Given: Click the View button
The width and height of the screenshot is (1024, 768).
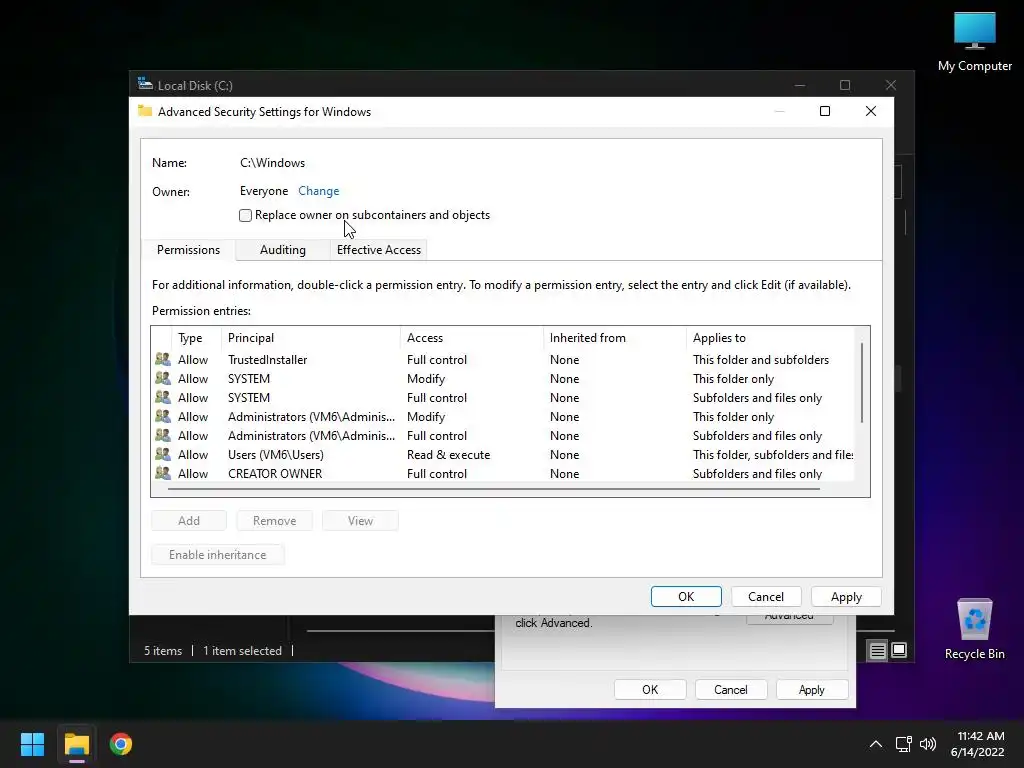Looking at the screenshot, I should [360, 520].
